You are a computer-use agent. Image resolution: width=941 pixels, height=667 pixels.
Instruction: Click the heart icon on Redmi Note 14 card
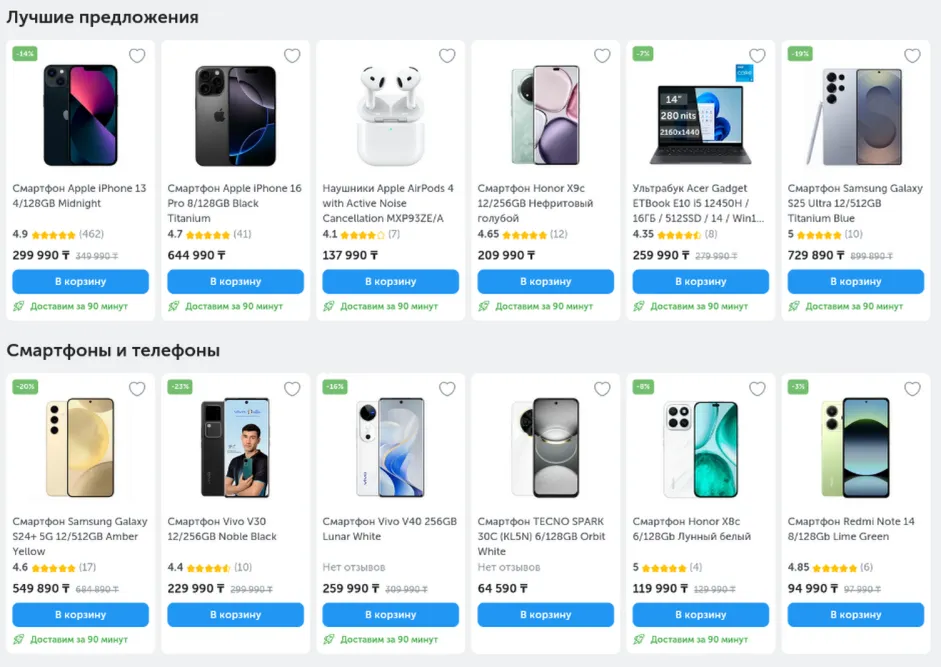(x=911, y=389)
